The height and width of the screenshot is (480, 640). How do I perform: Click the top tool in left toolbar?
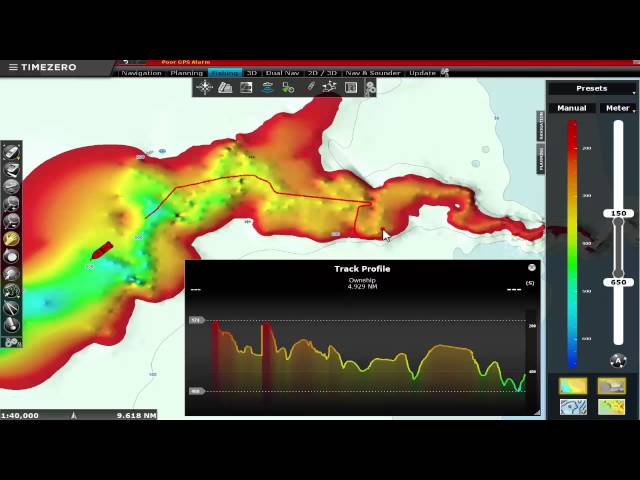tap(12, 152)
